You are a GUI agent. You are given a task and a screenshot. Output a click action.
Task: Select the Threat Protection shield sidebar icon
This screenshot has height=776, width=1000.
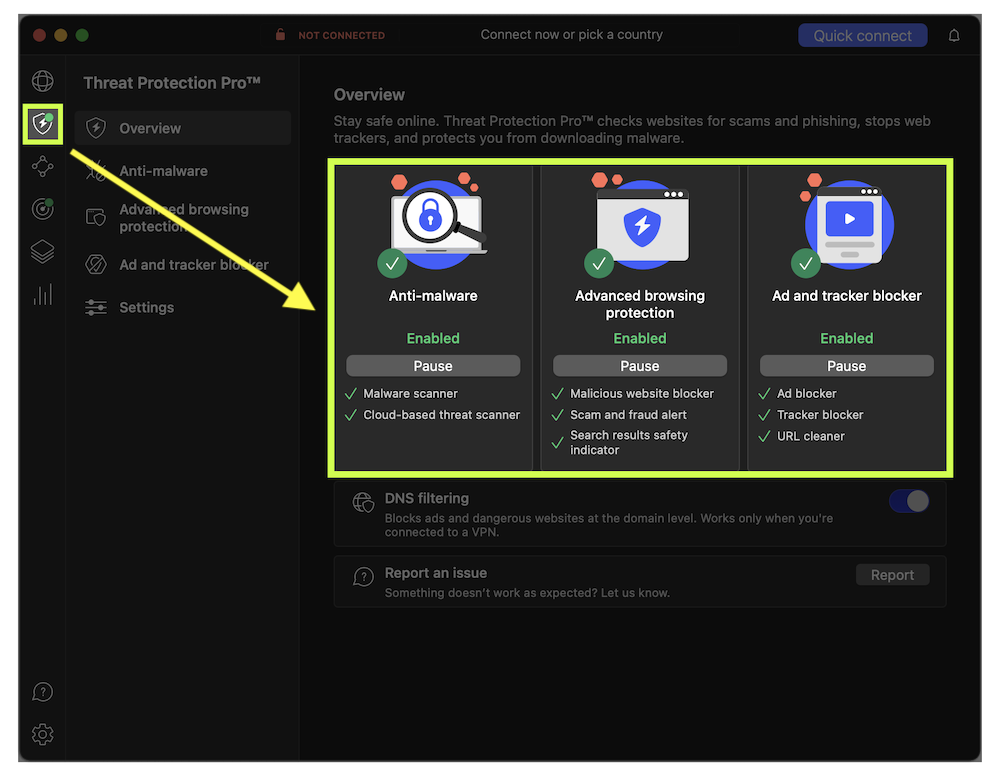pyautogui.click(x=43, y=124)
